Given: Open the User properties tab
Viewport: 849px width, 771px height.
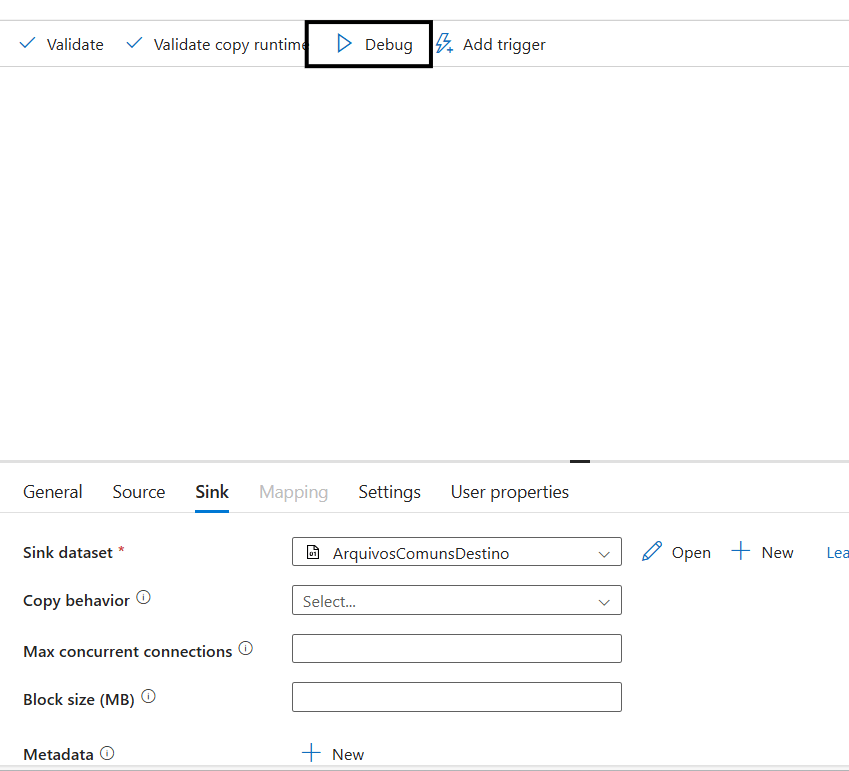Looking at the screenshot, I should point(509,492).
